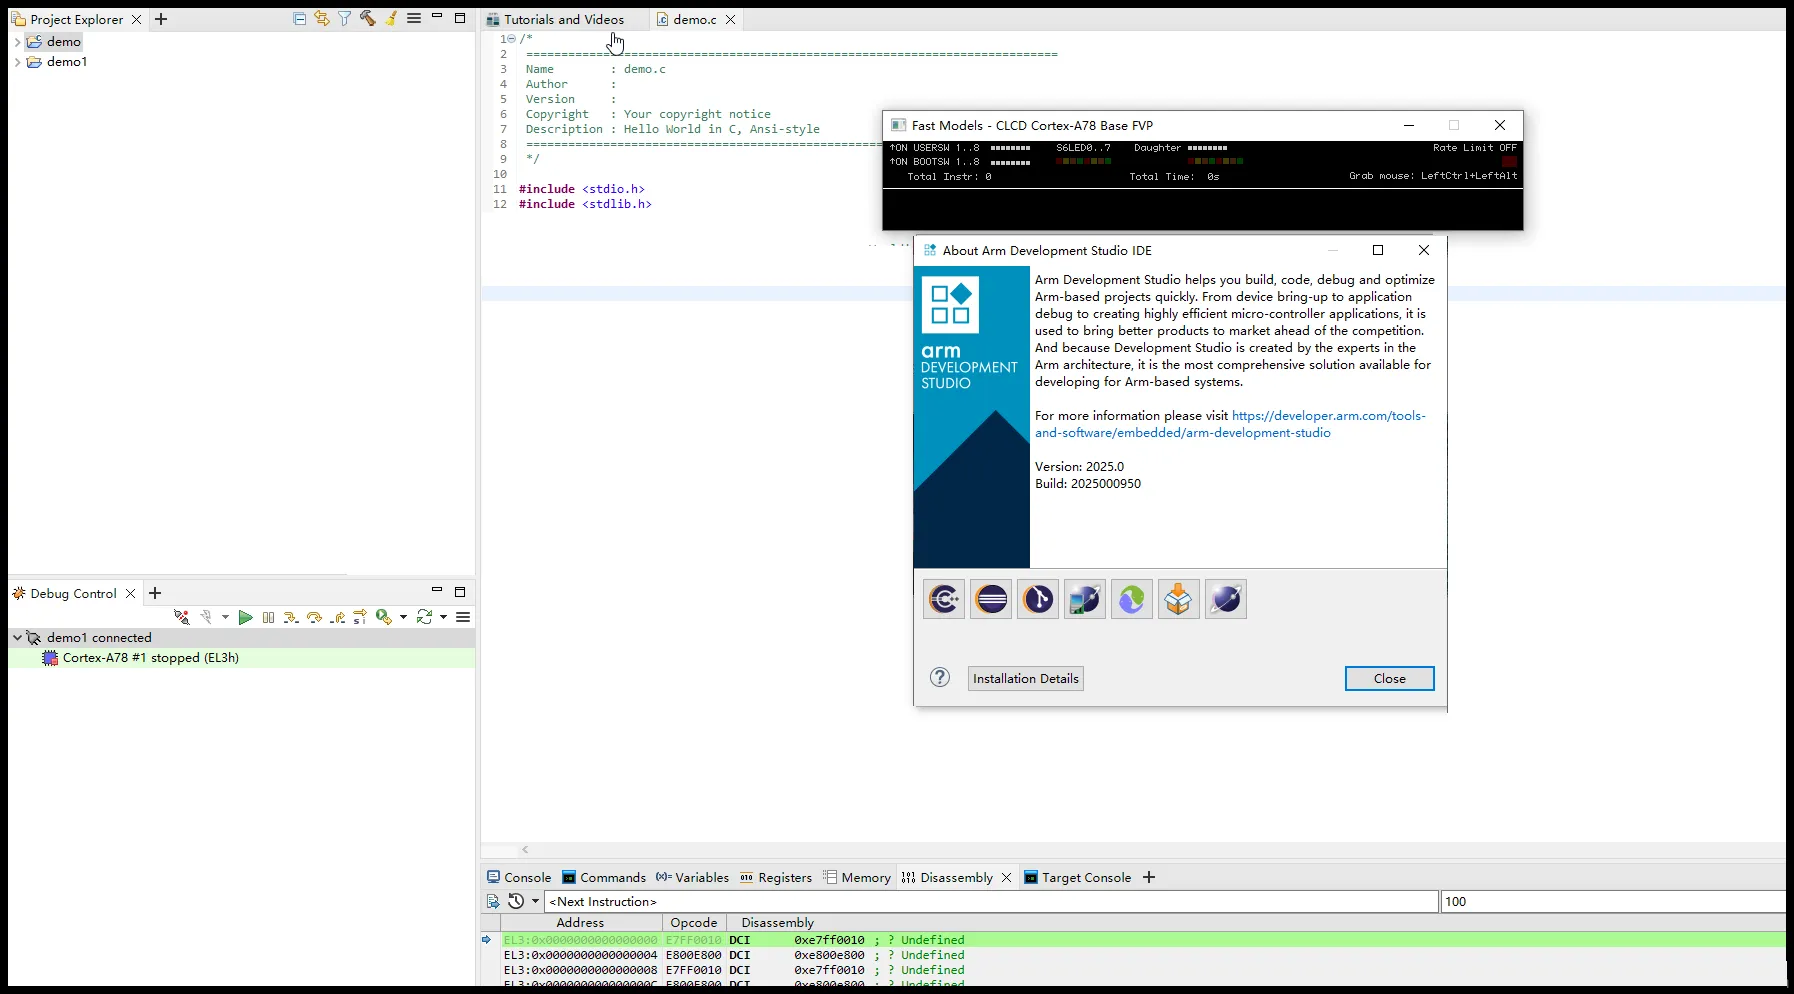Toggle Rate Limit OFF in FVP window
This screenshot has height=994, width=1794.
[1475, 148]
